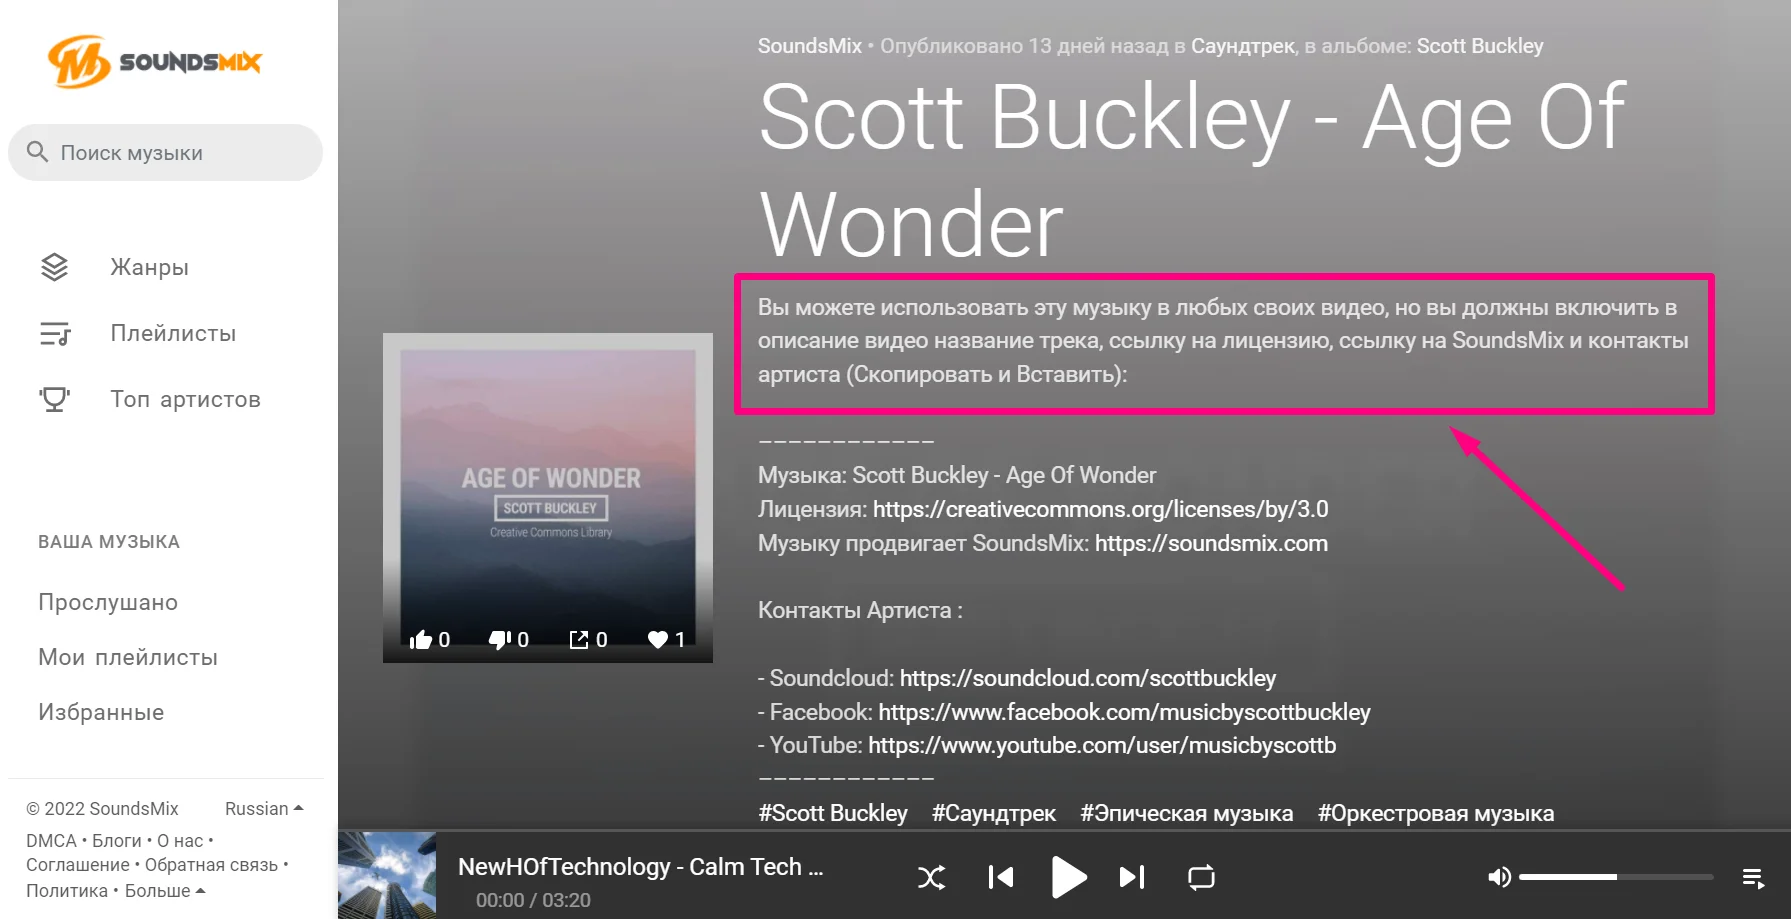1791x919 pixels.
Task: Open the О нас footer link
Action: (180, 841)
